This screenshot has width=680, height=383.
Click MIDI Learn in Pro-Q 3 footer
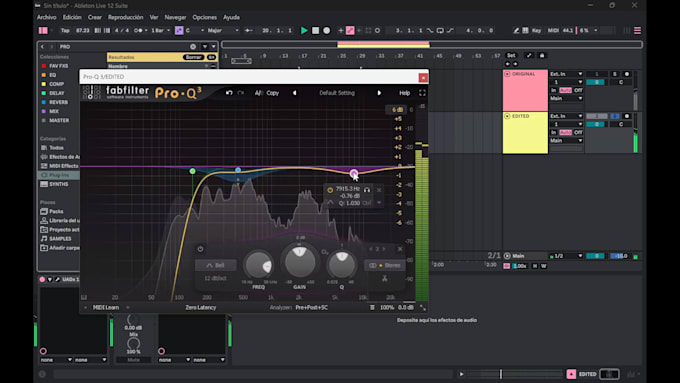pos(106,308)
